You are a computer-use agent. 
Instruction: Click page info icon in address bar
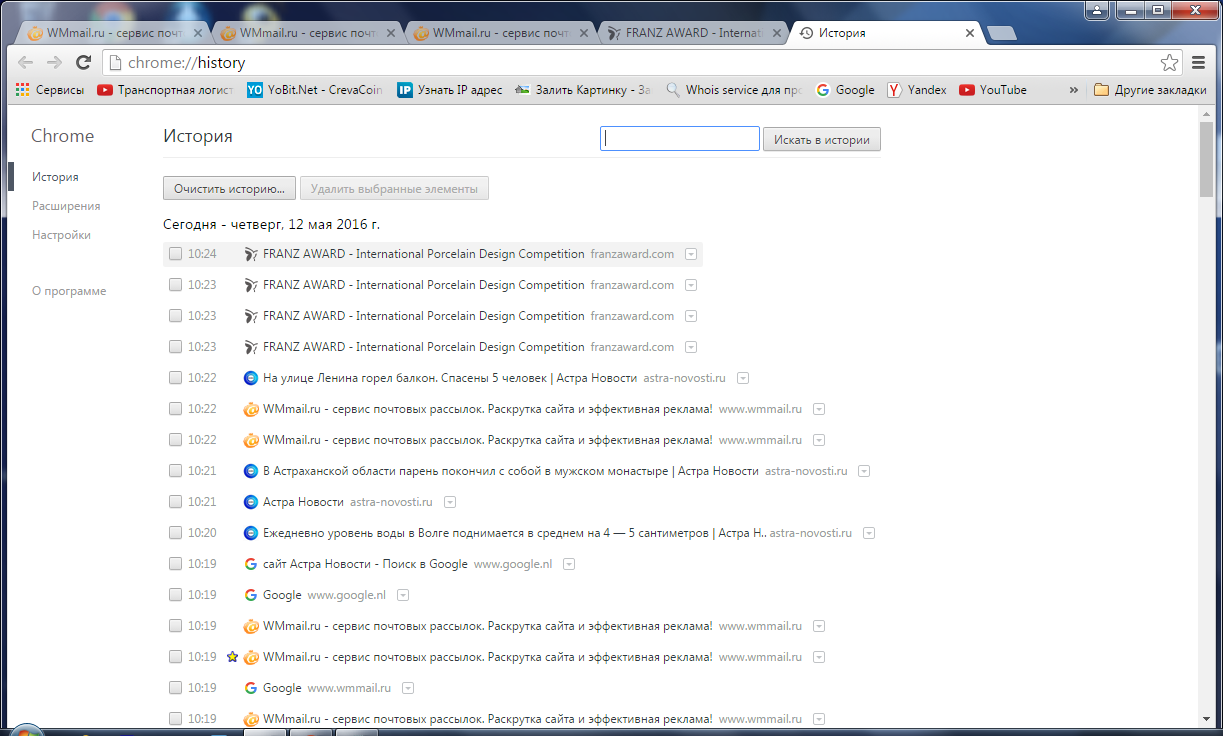(115, 63)
